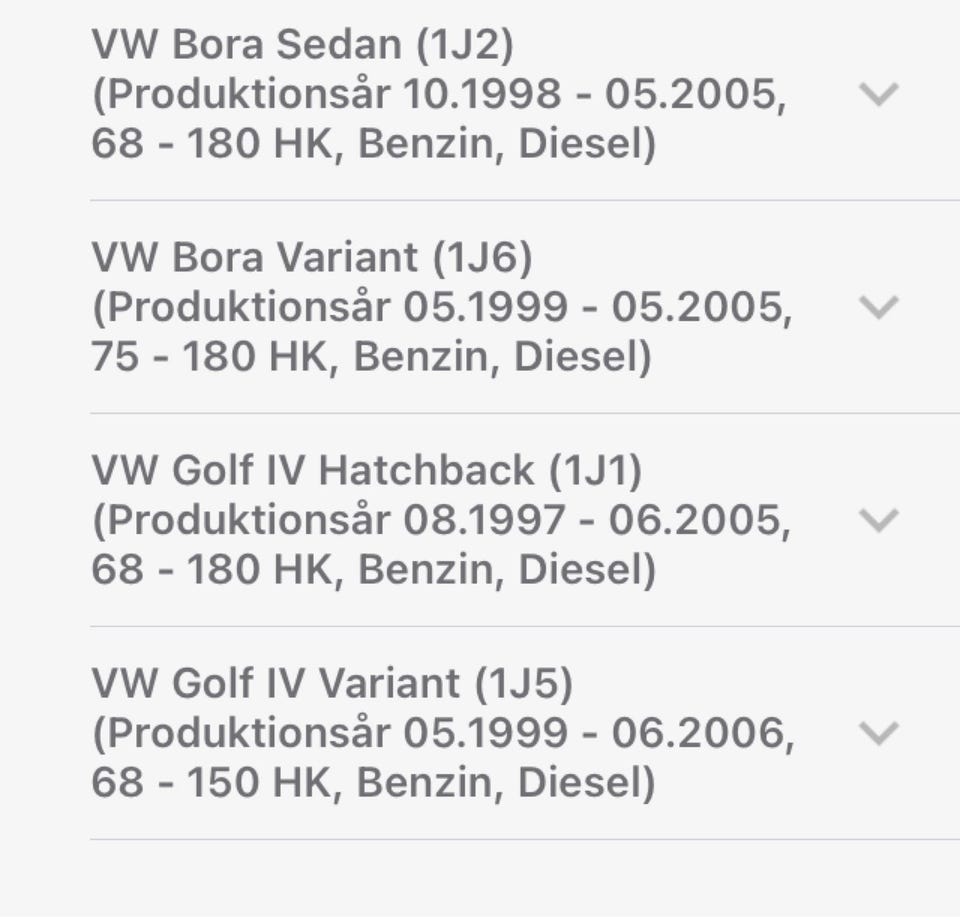Viewport: 960px width, 917px height.
Task: Select the VW Golf IV Variant title
Action: click(x=280, y=683)
